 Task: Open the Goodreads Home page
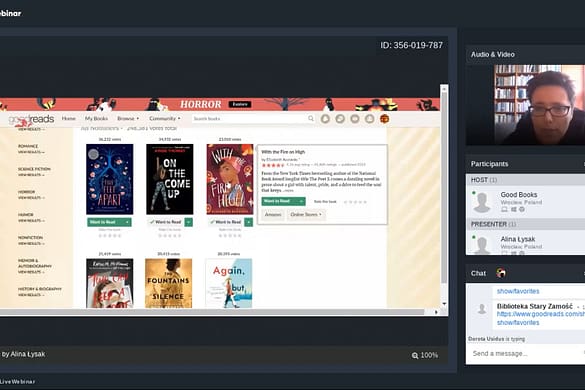coord(69,118)
